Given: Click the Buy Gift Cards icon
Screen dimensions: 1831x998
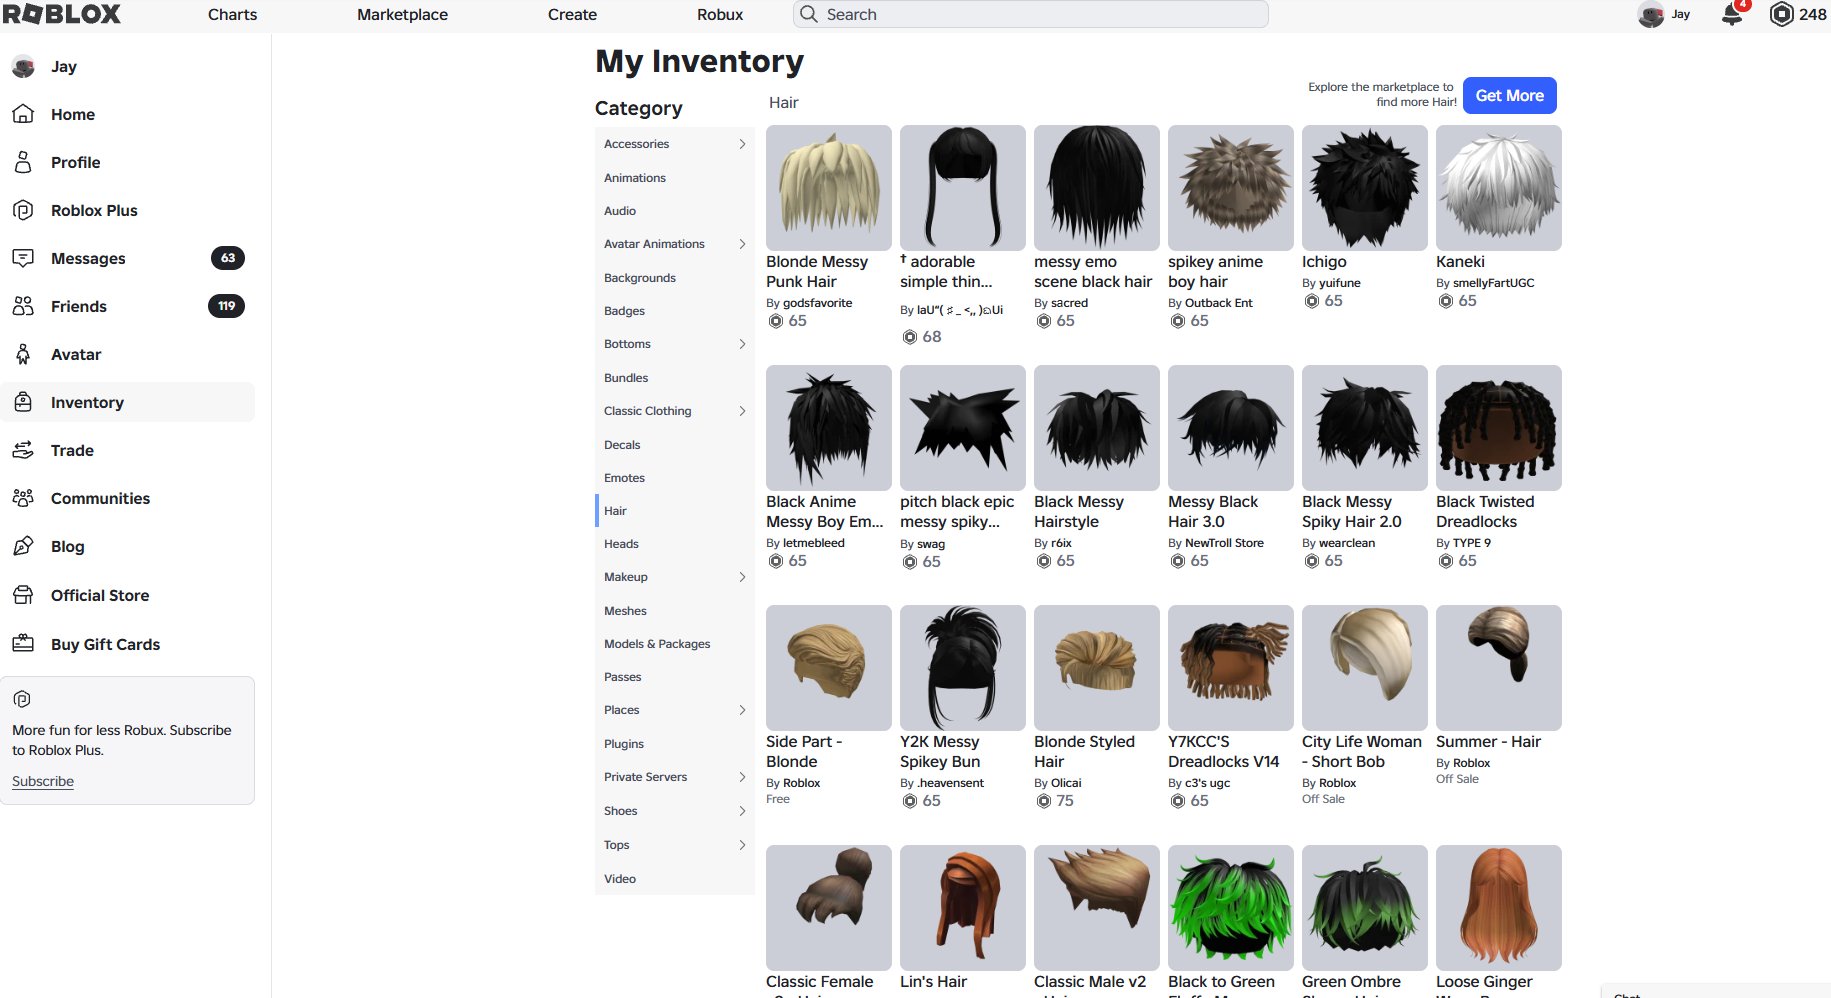Looking at the screenshot, I should click(x=23, y=644).
